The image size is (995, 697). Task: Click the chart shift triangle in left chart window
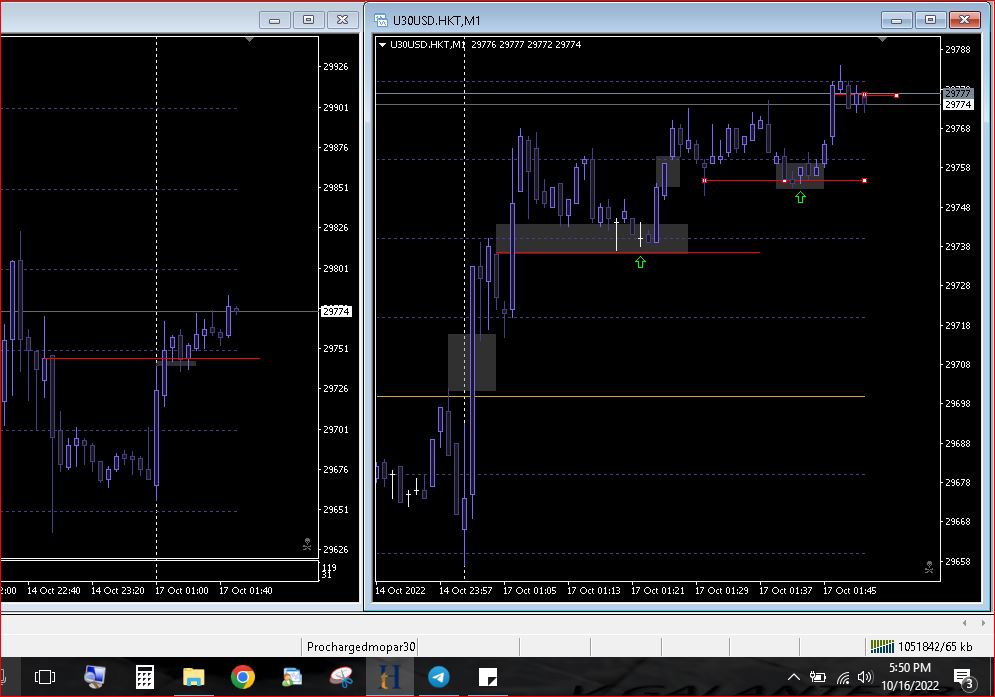pyautogui.click(x=249, y=39)
